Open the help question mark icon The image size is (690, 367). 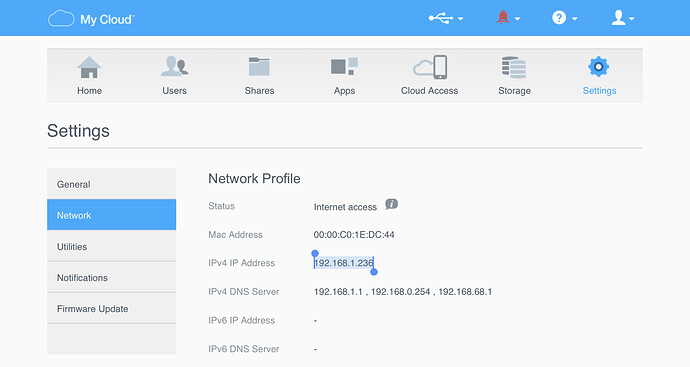click(559, 18)
